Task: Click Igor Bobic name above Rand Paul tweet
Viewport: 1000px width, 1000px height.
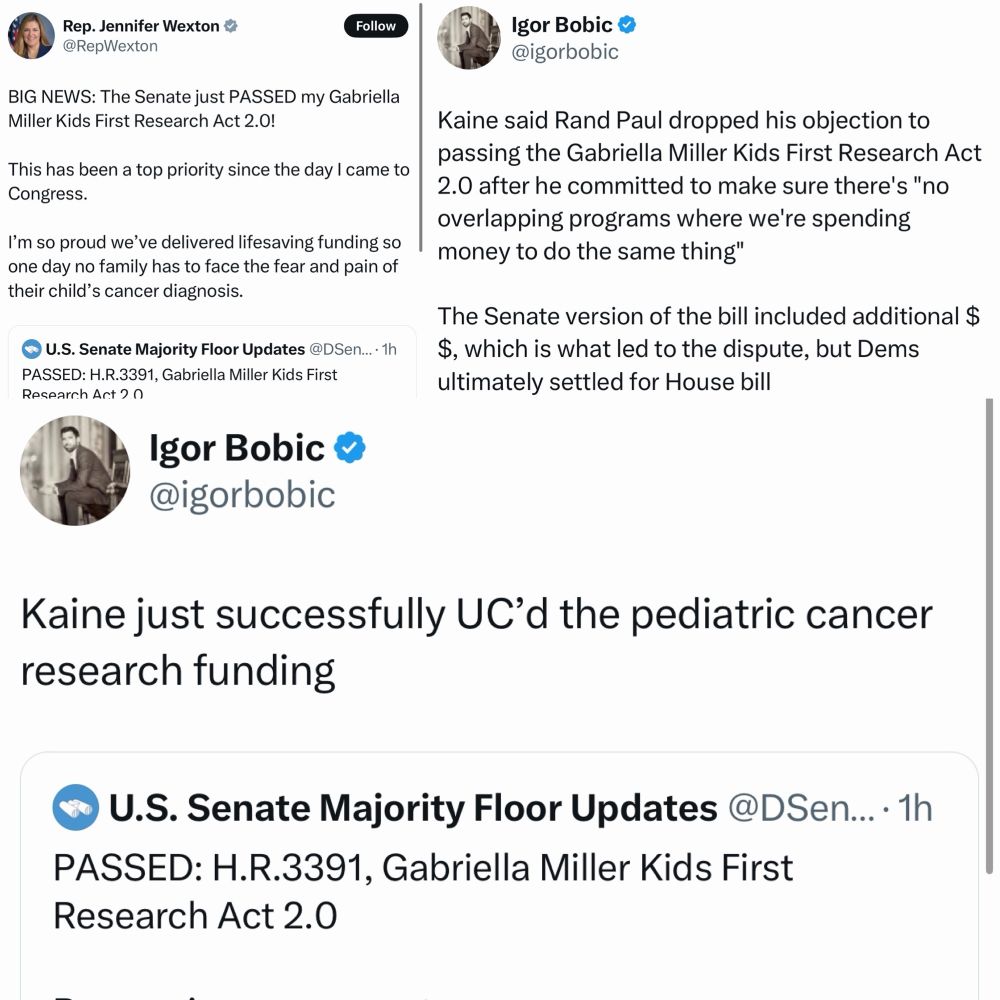Action: [561, 25]
